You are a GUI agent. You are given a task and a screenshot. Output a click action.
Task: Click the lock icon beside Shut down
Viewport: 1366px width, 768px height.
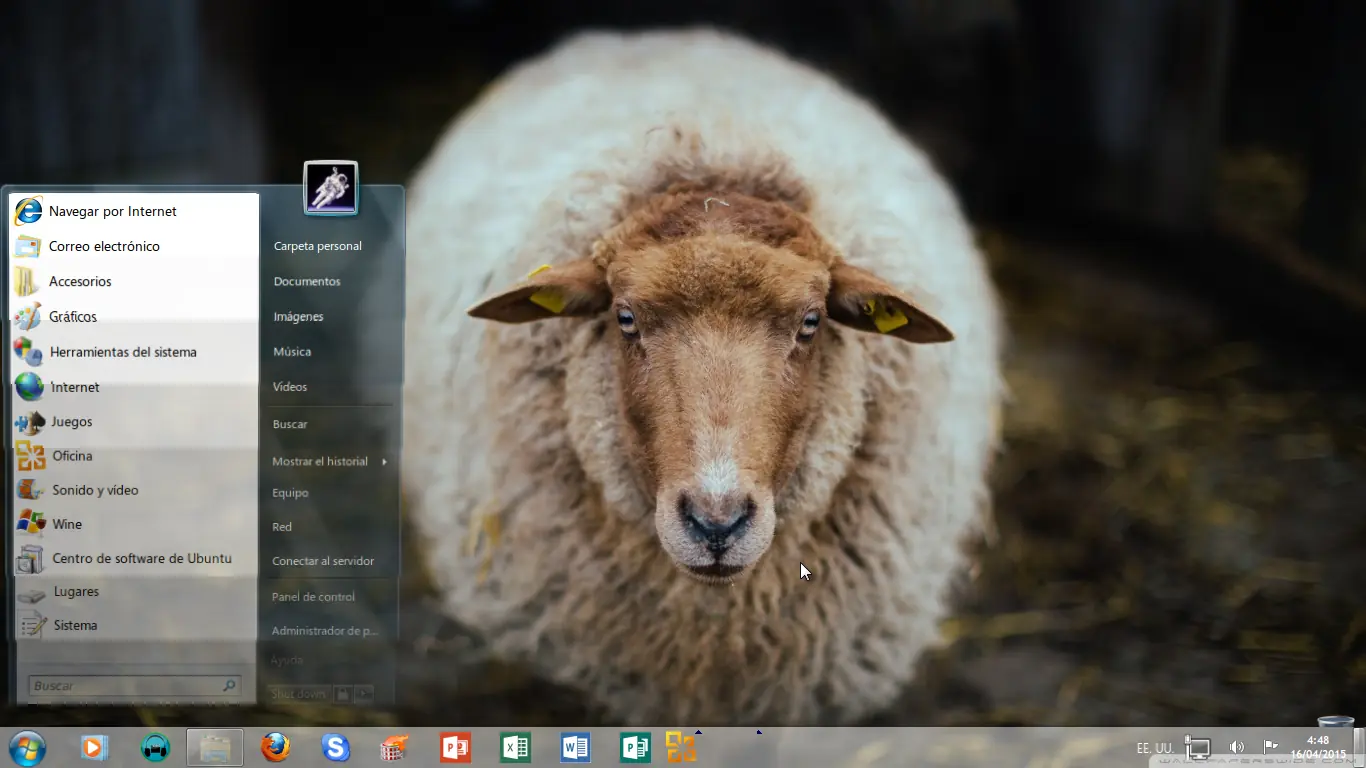tap(341, 693)
